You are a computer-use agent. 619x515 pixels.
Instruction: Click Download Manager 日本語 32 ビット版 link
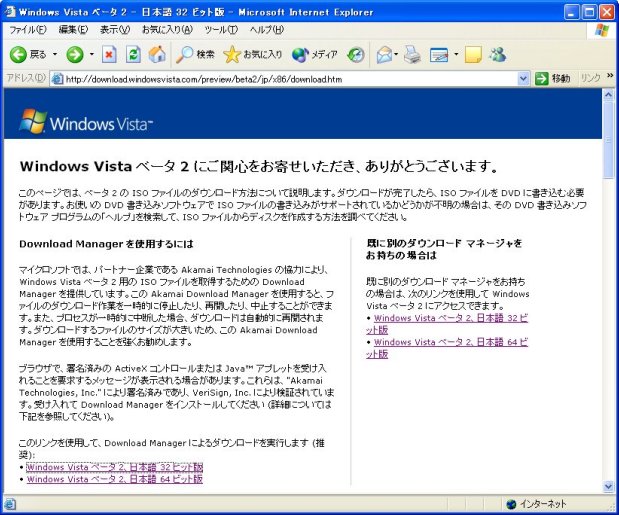pos(114,467)
